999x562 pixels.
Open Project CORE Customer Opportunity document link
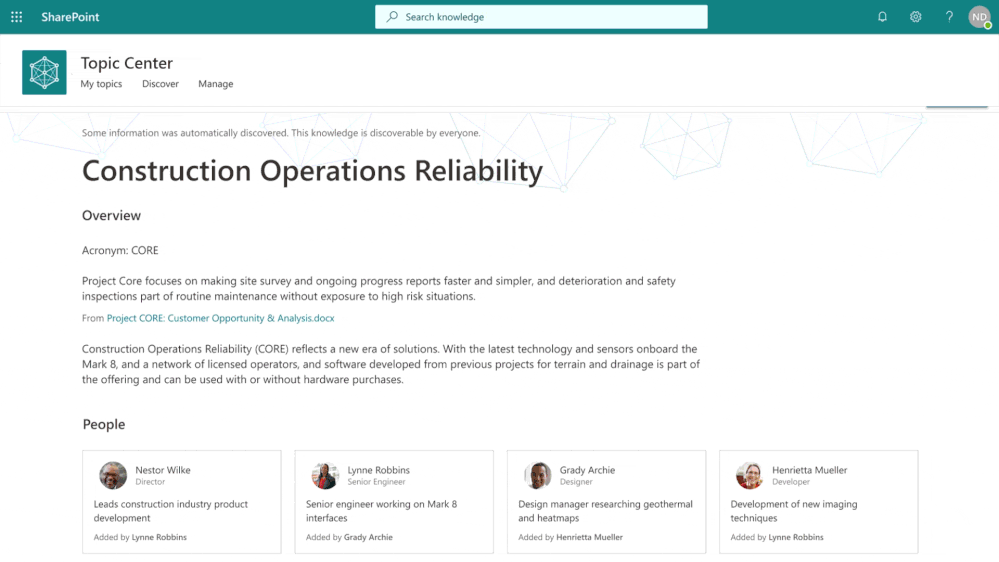[x=220, y=318]
